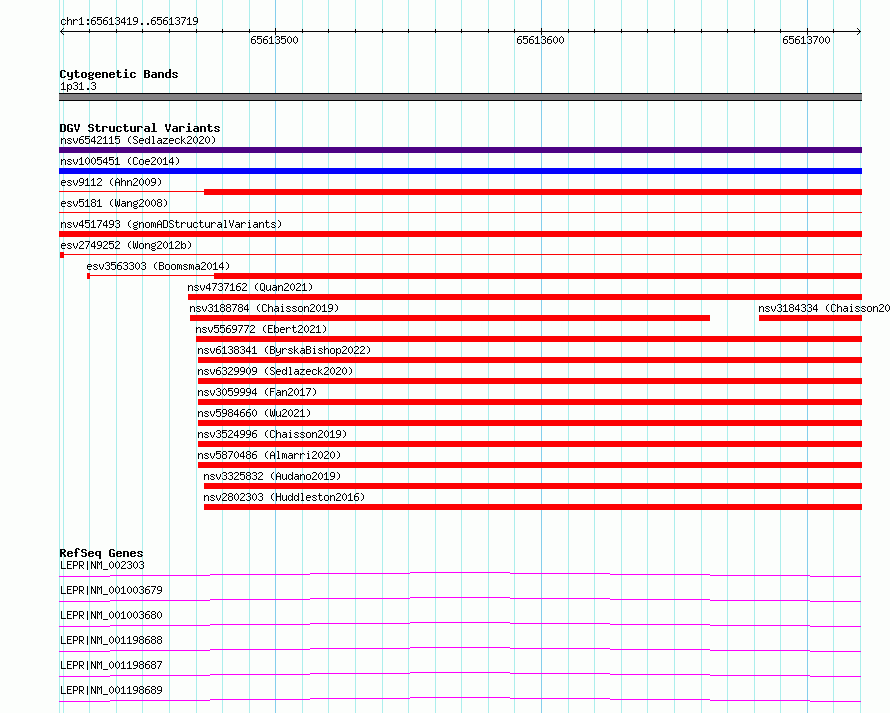Select esv3563303 (Boomsma2014) variant label
Image resolution: width=890 pixels, height=713 pixels.
(158, 266)
